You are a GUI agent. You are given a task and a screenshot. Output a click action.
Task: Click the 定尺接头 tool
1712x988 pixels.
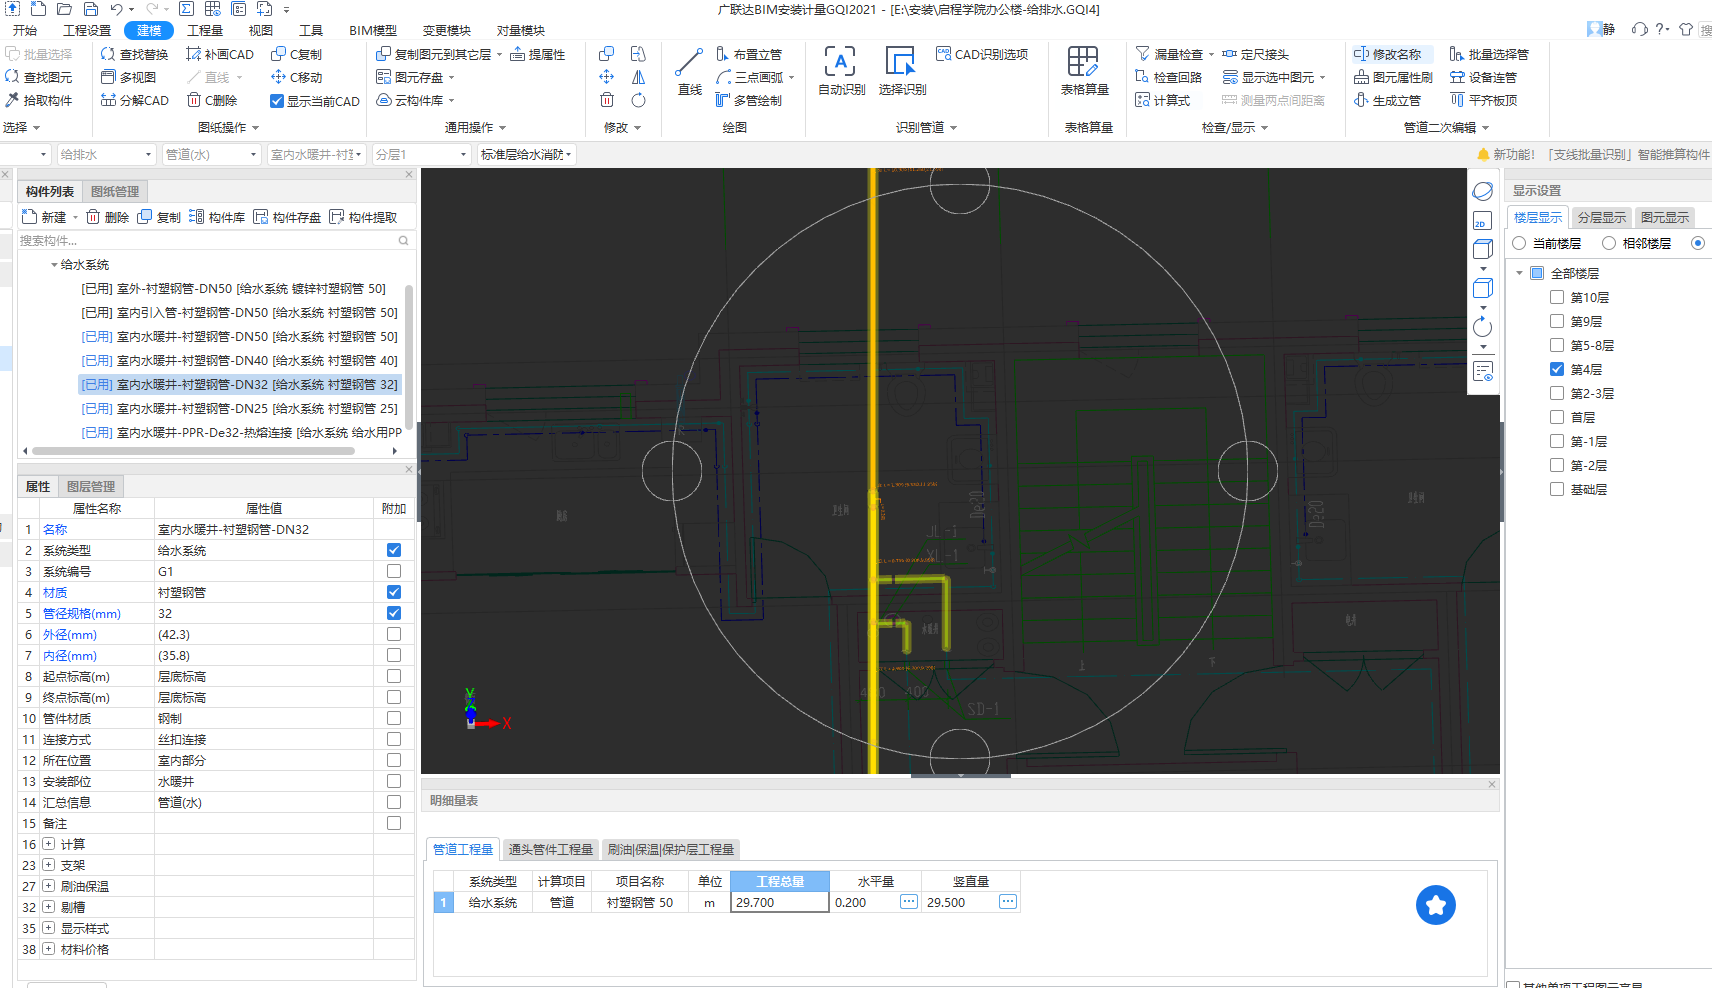[1256, 54]
